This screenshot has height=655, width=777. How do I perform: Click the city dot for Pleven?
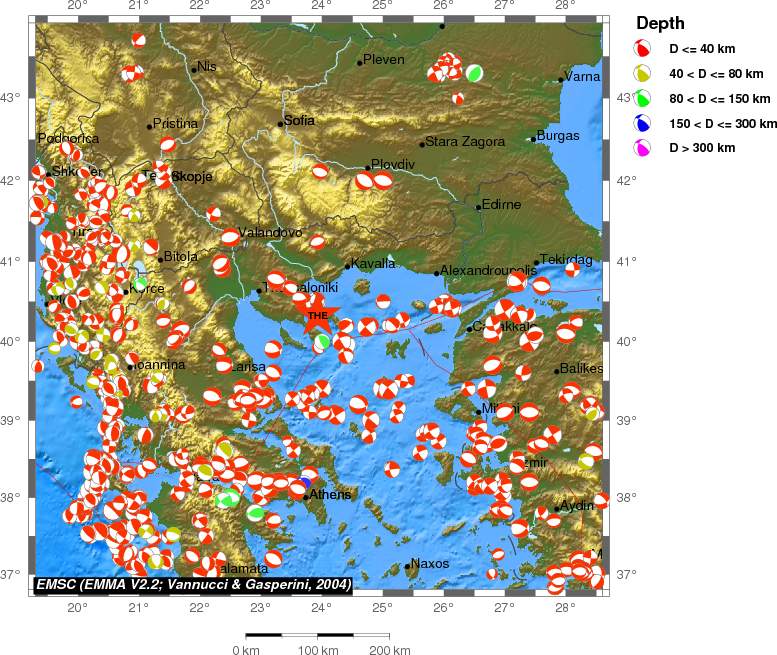[360, 63]
